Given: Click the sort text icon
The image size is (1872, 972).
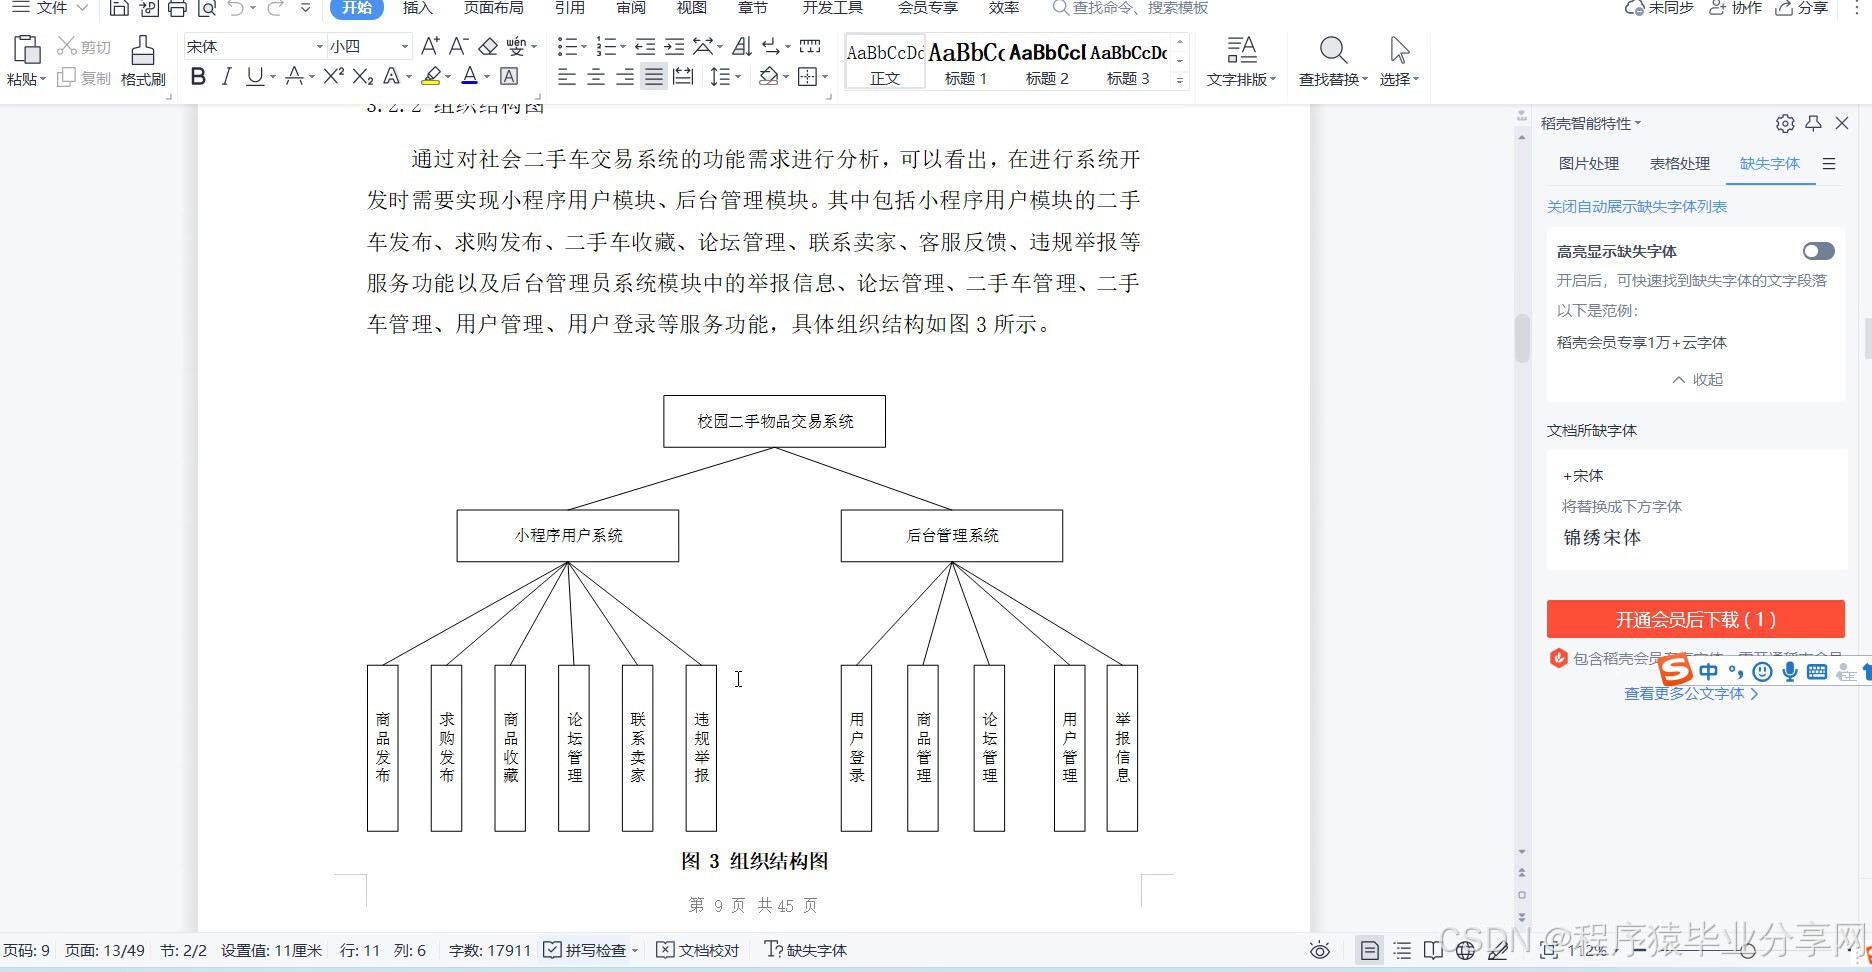Looking at the screenshot, I should [x=741, y=46].
